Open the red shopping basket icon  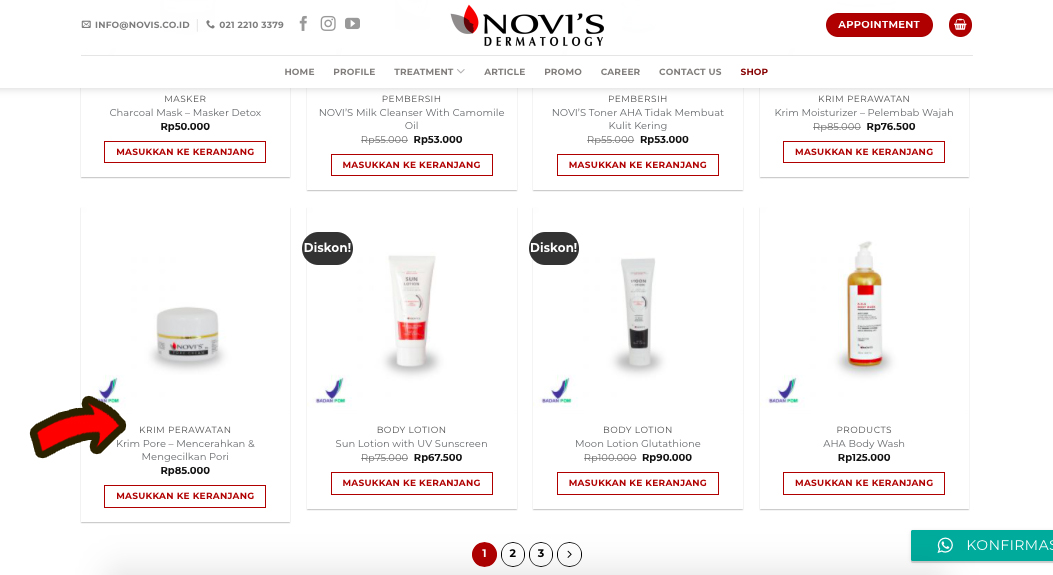pyautogui.click(x=960, y=25)
